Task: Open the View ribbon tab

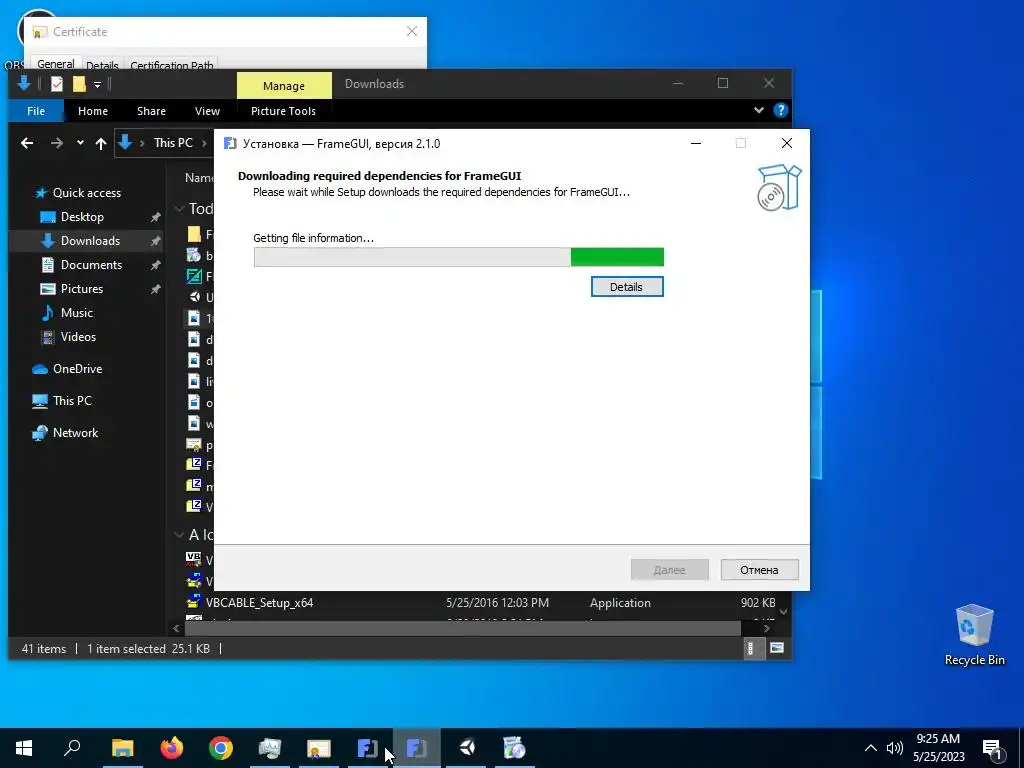Action: (x=207, y=110)
